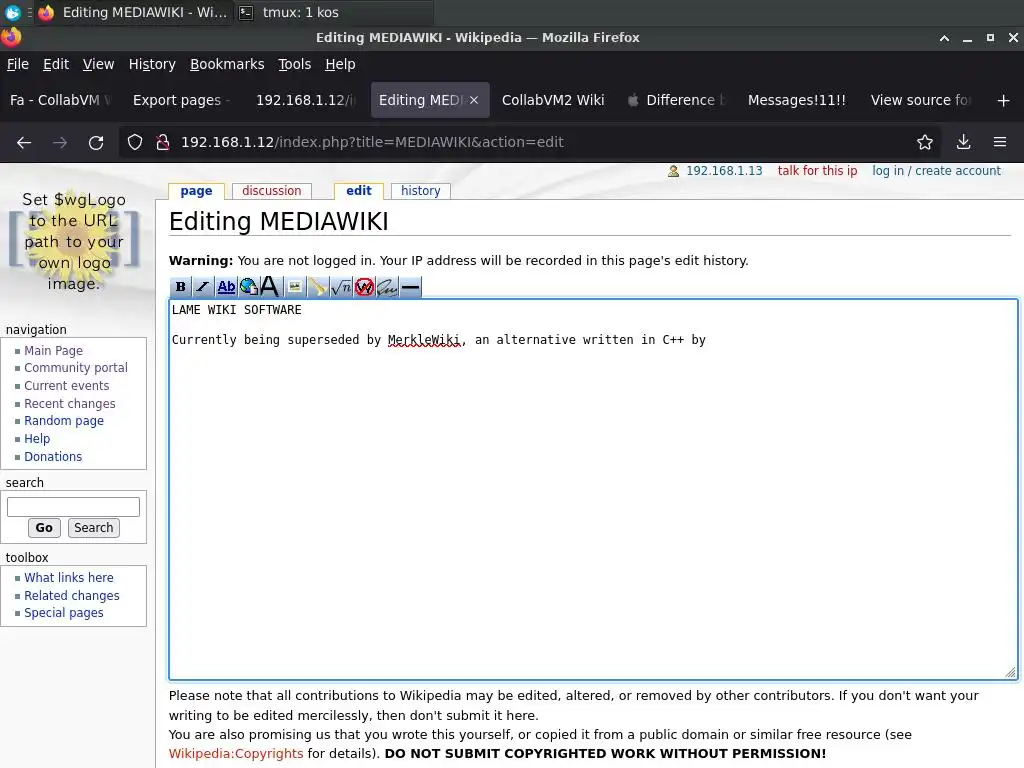This screenshot has height=768, width=1024.
Task: Click the Go search button
Action: pos(44,528)
